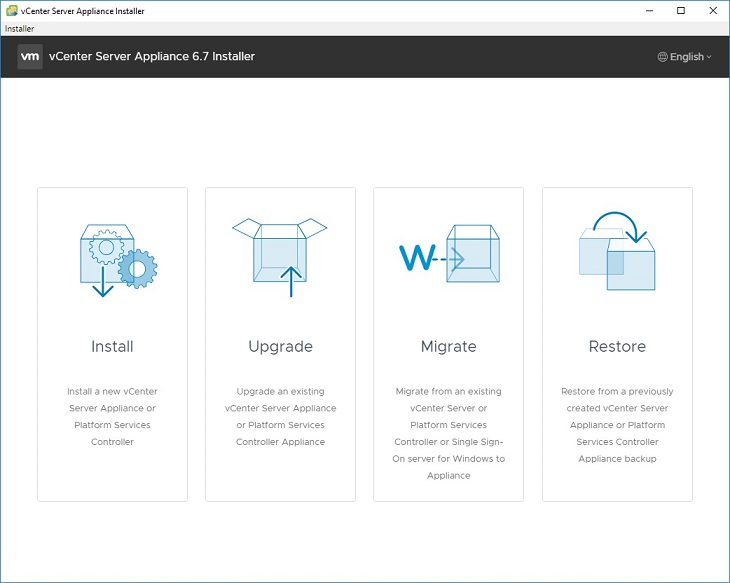
Task: Click the Migrate Windows-to-appliance icon
Action: [449, 254]
